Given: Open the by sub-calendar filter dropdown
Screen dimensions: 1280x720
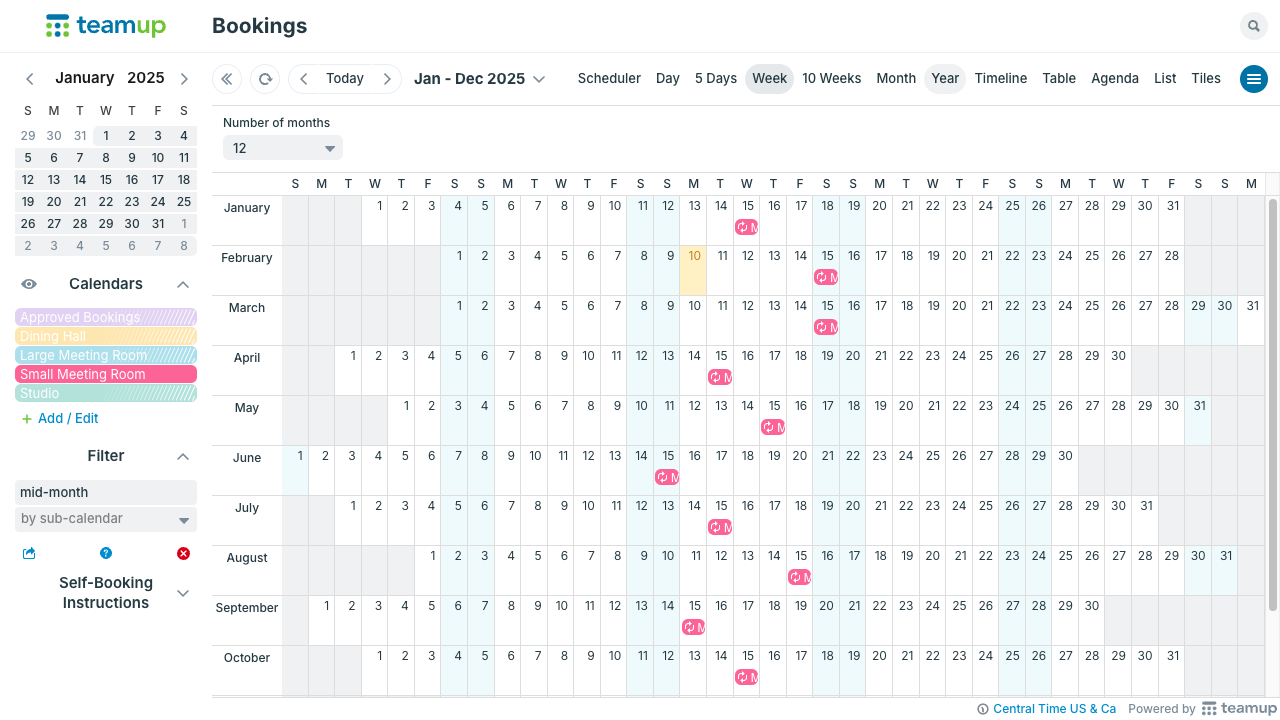Looking at the screenshot, I should pos(106,519).
